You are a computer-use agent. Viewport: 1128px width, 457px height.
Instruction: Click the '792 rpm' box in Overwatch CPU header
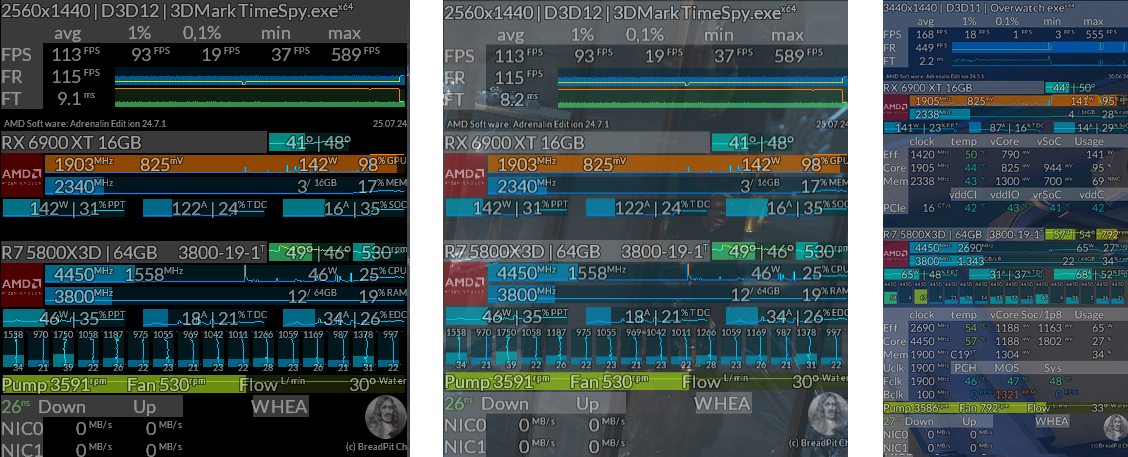coord(1111,234)
